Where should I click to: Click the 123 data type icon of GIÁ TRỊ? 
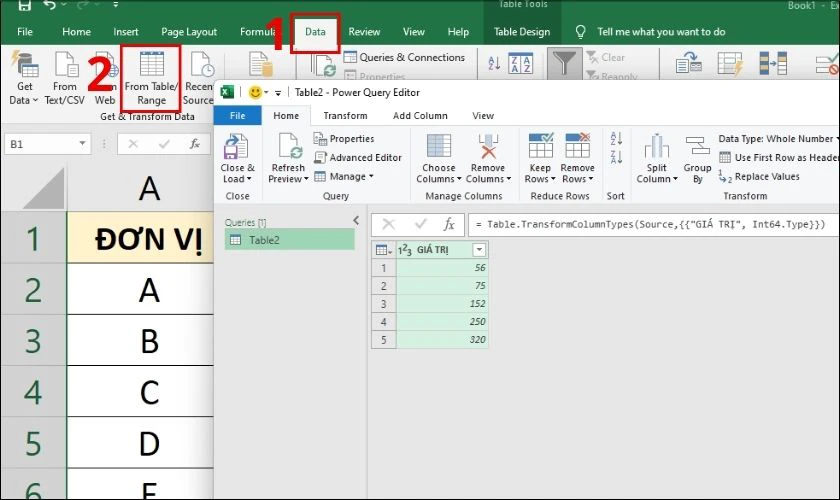tap(404, 250)
